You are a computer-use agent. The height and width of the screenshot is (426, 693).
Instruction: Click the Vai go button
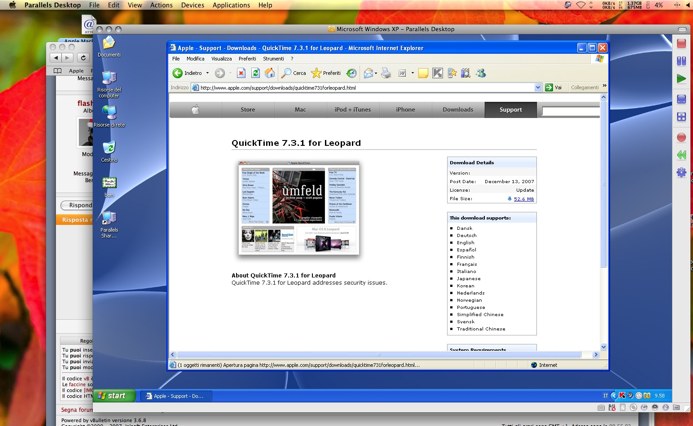[553, 87]
